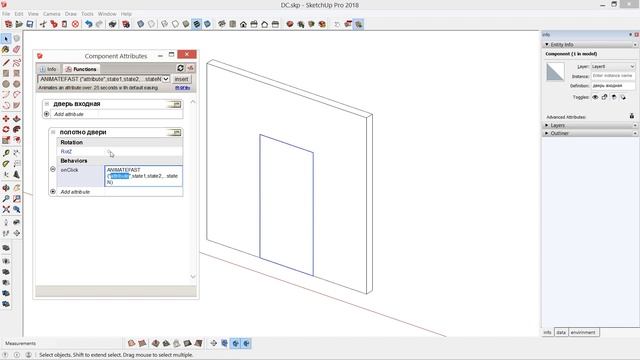Viewport: 640px width, 360px height.
Task: Choose the Eraser tool
Action: pos(16,49)
